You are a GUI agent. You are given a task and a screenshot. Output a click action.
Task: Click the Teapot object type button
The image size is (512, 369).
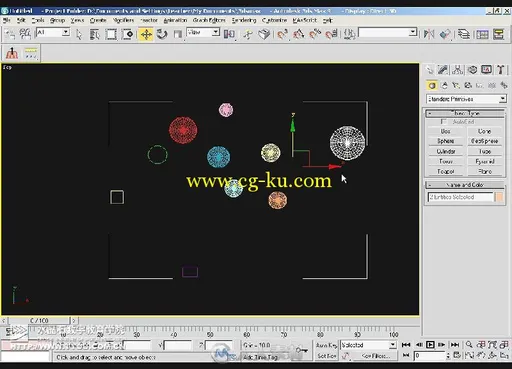(446, 171)
